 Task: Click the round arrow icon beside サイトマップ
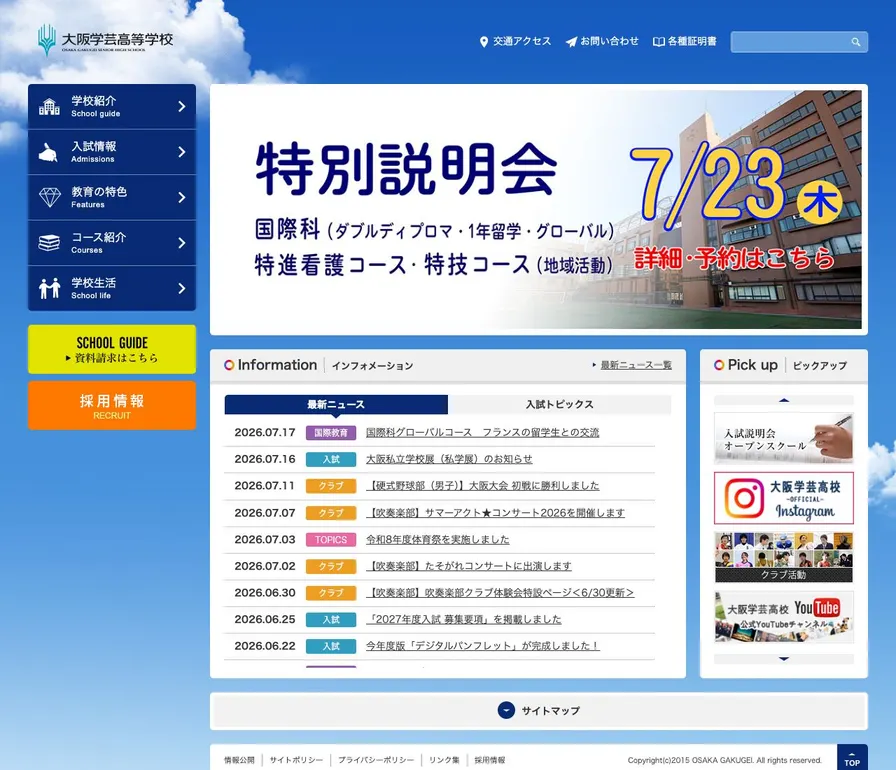pos(506,710)
